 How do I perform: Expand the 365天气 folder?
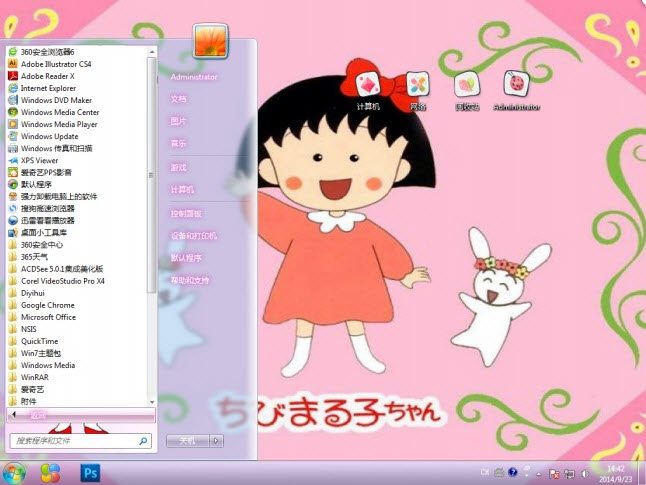pyautogui.click(x=28, y=257)
